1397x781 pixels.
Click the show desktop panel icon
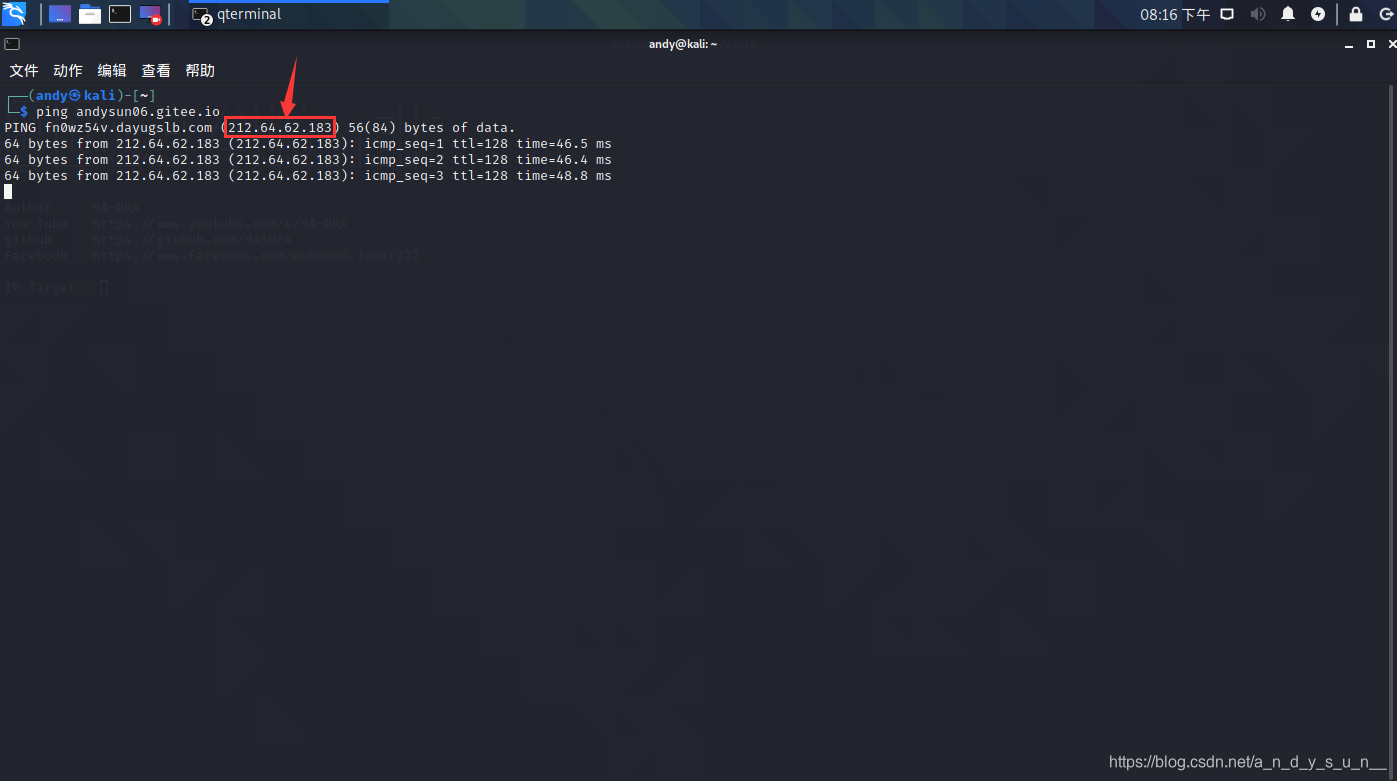(60, 14)
